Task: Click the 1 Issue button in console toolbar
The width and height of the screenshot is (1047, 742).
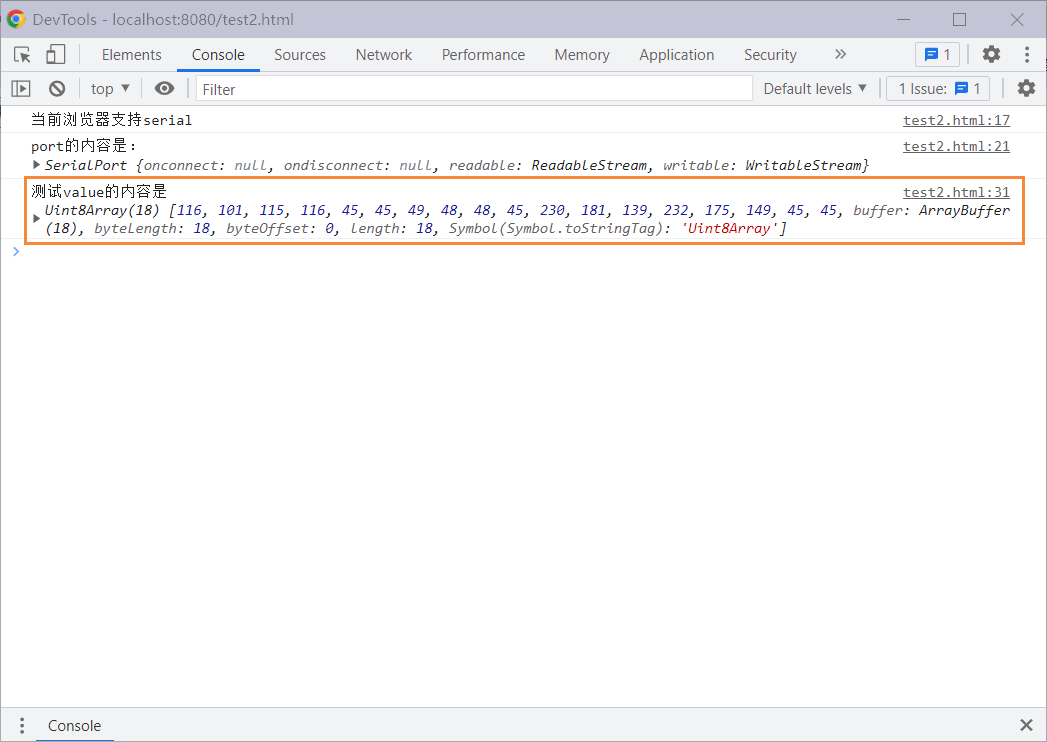Action: click(937, 89)
